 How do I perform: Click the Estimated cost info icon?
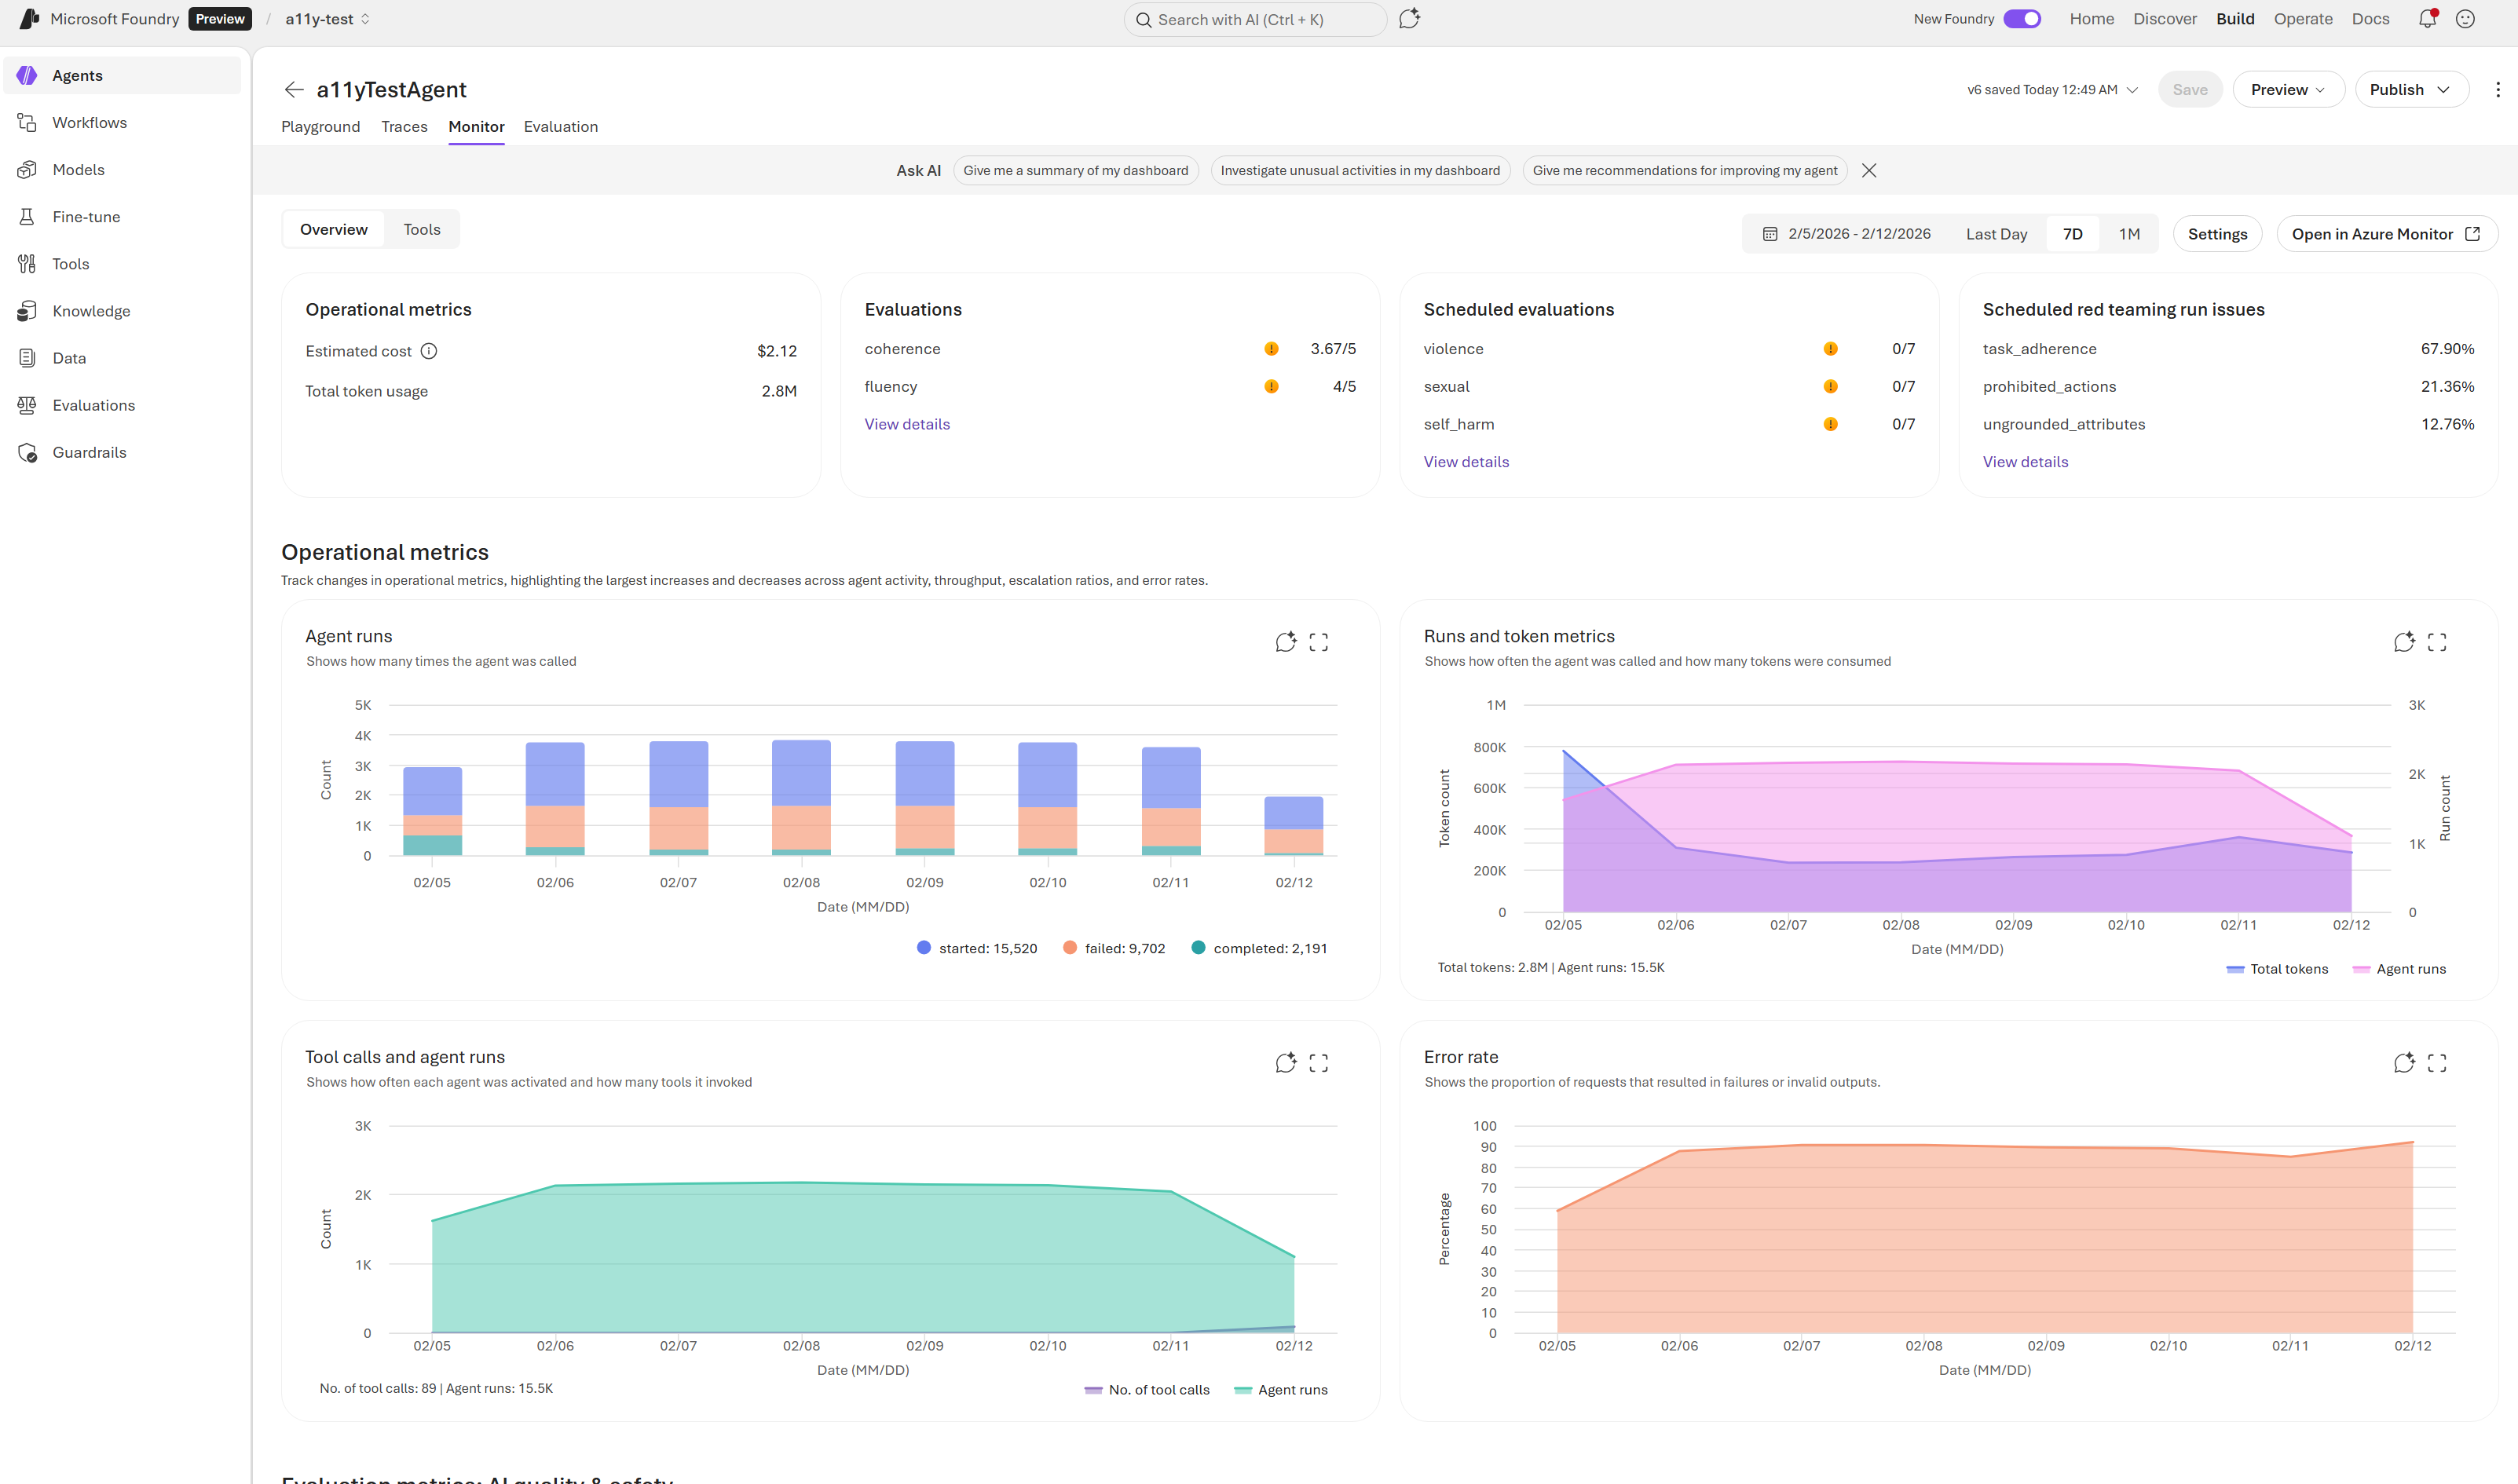point(429,351)
